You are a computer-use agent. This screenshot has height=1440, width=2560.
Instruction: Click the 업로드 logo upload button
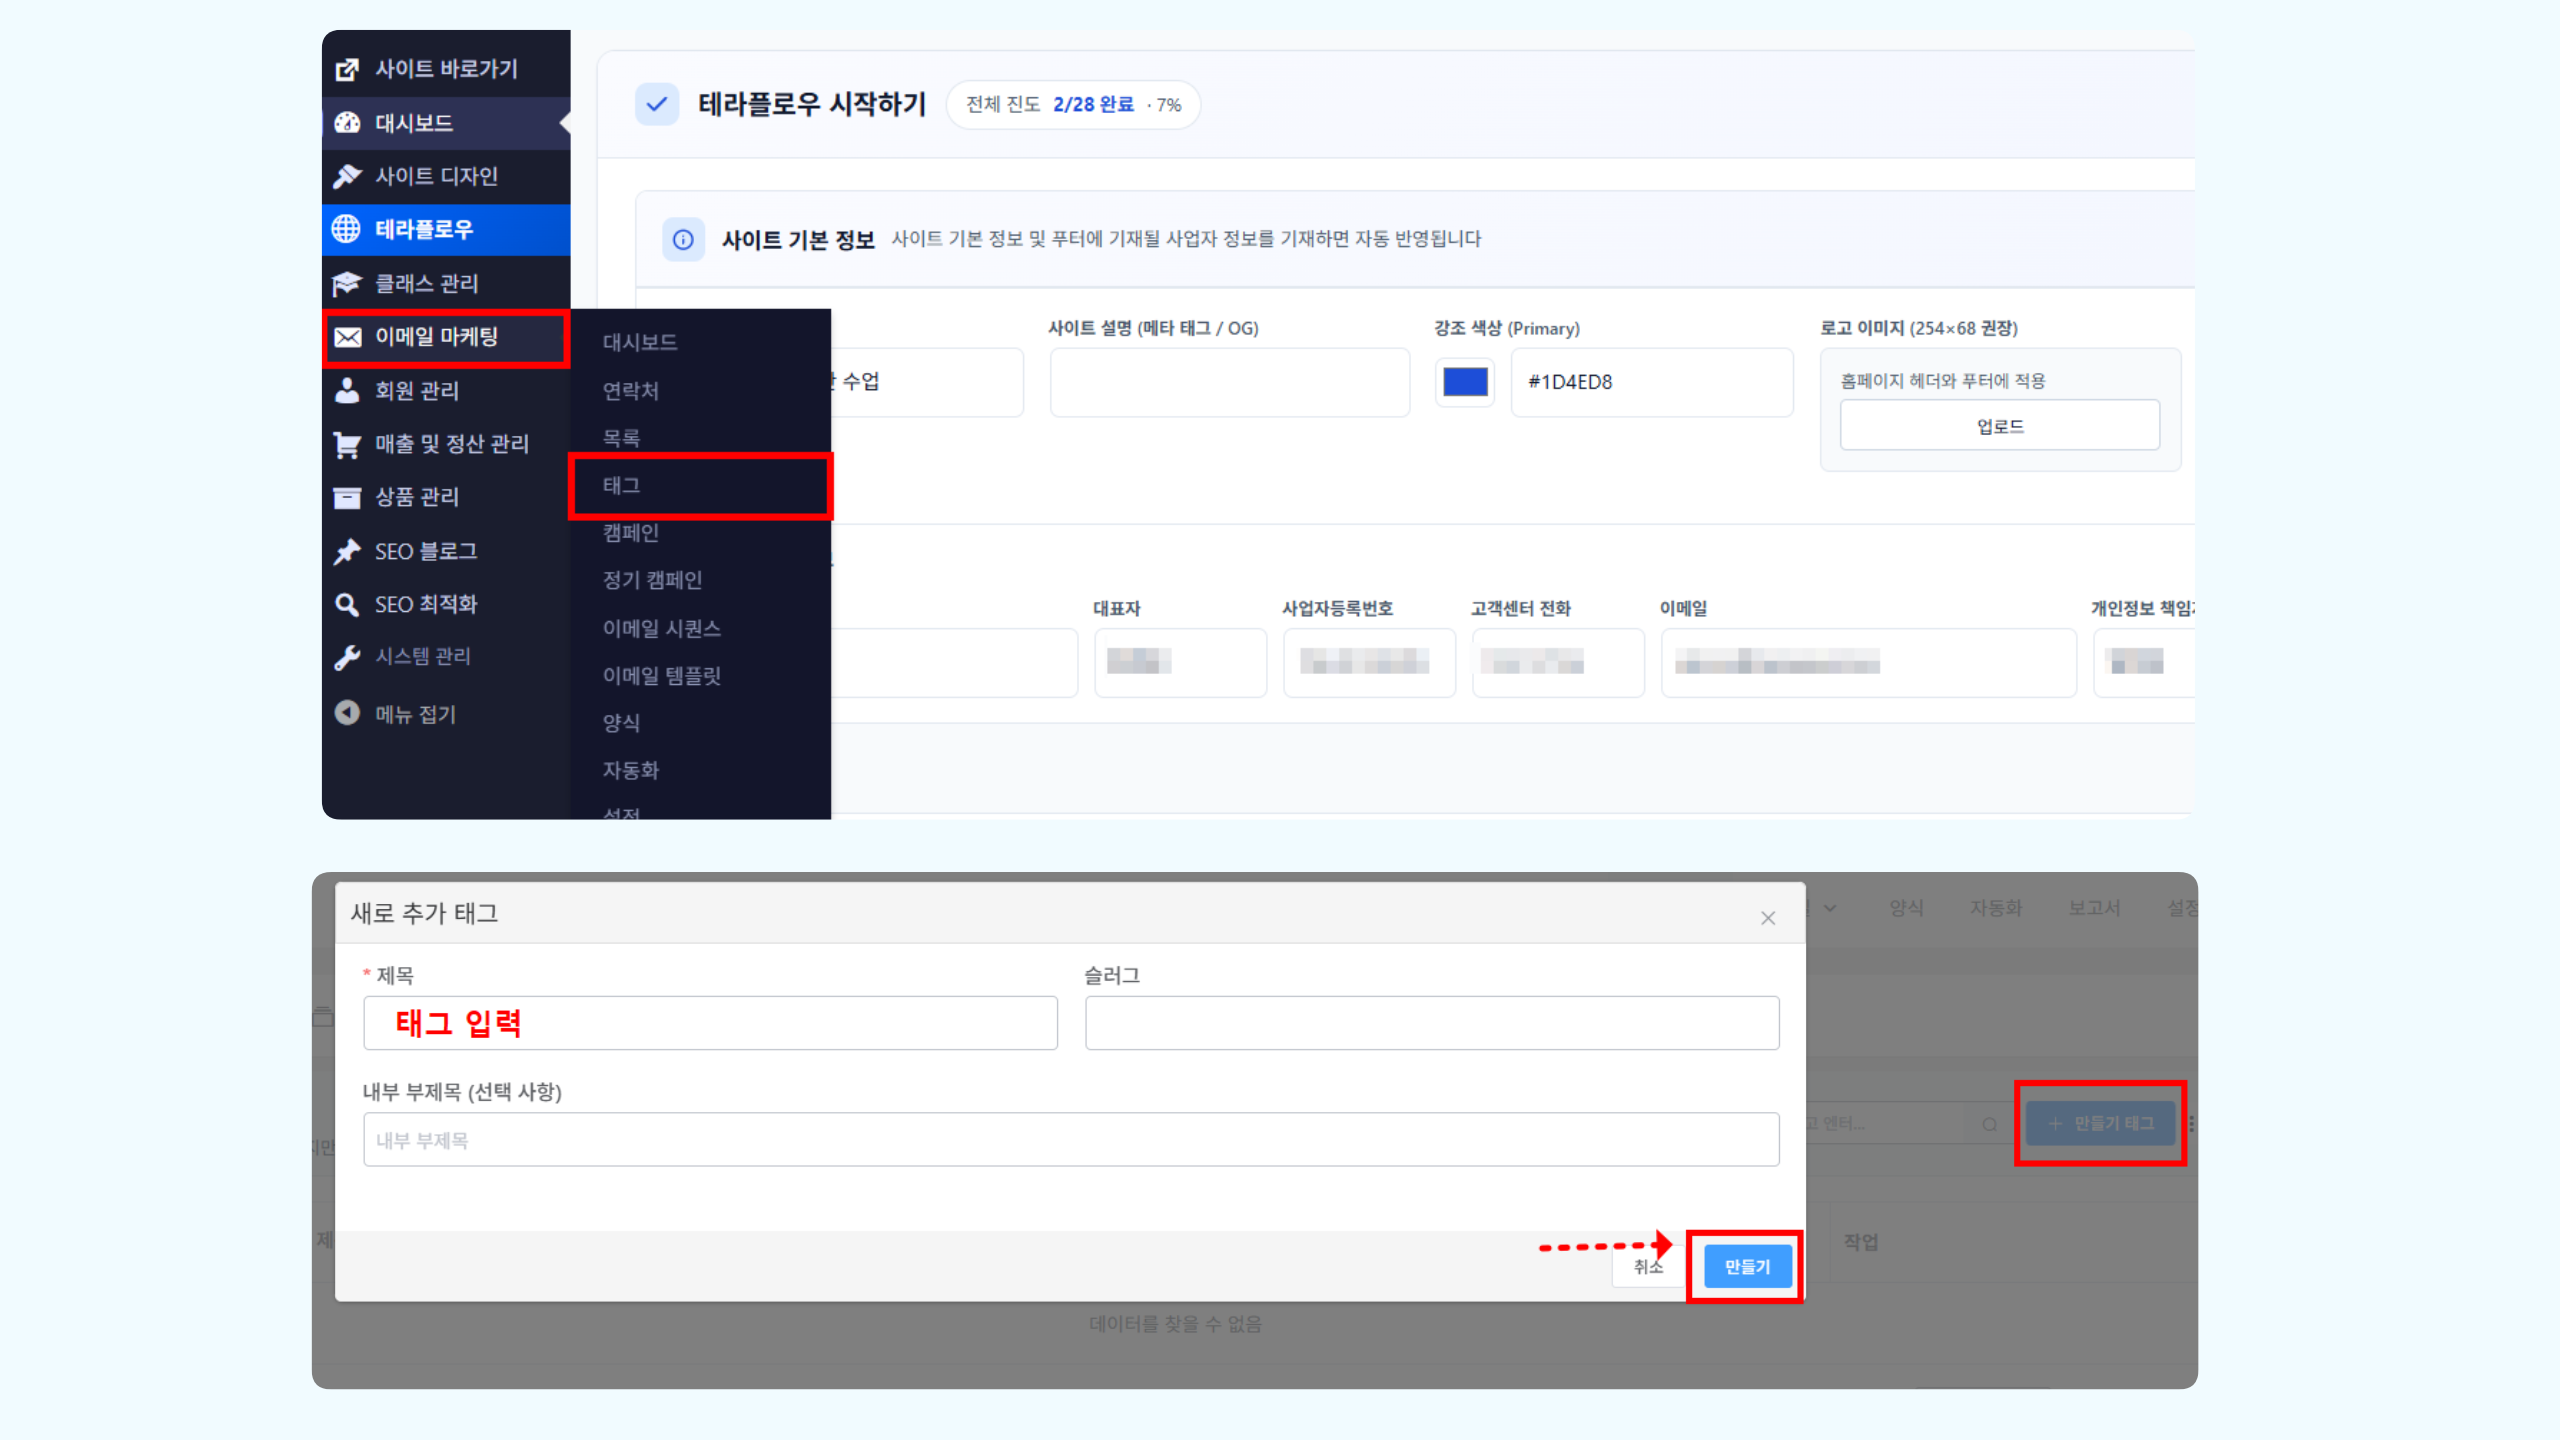coord(2000,426)
